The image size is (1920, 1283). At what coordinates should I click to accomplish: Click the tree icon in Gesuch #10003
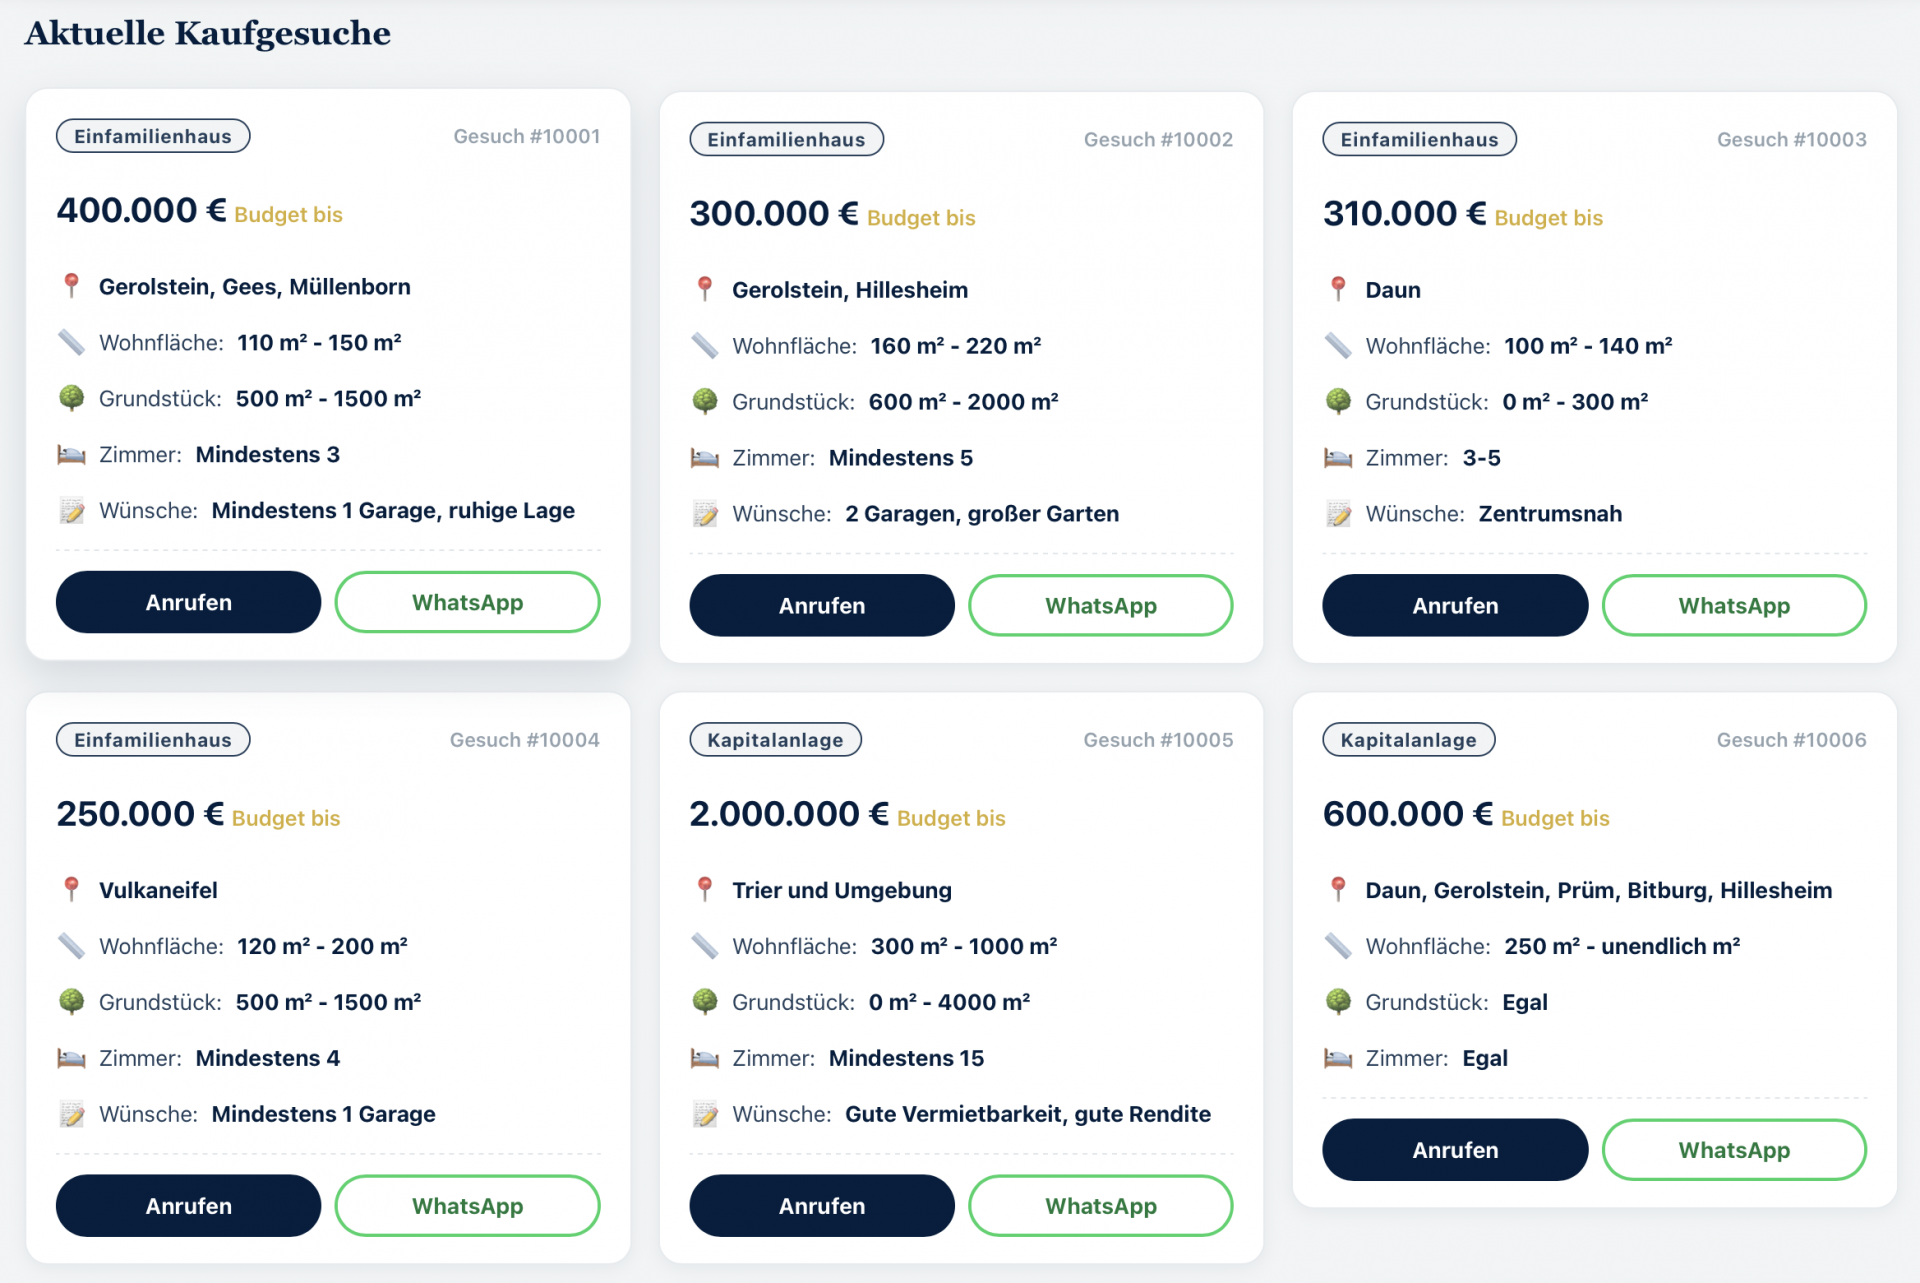(x=1338, y=402)
